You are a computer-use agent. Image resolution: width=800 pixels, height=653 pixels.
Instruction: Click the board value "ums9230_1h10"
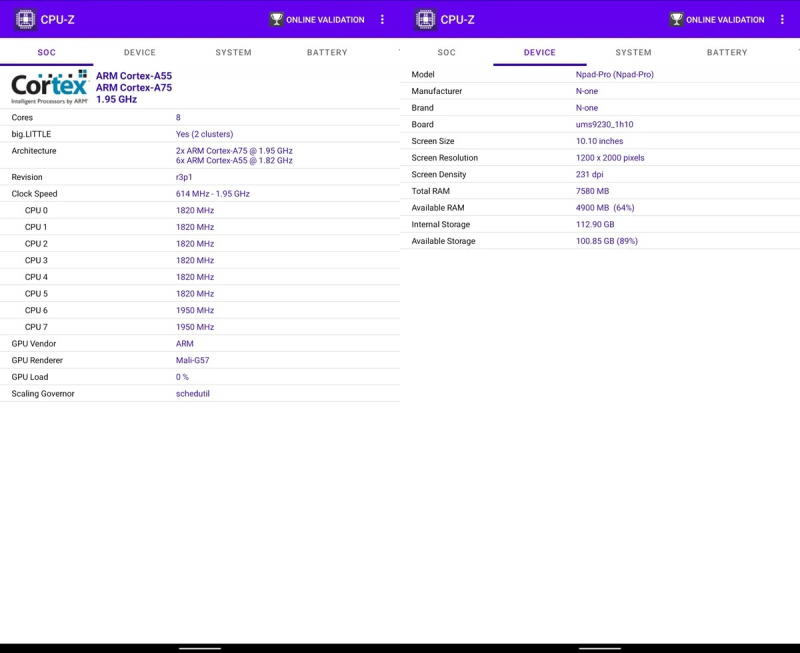pos(605,124)
